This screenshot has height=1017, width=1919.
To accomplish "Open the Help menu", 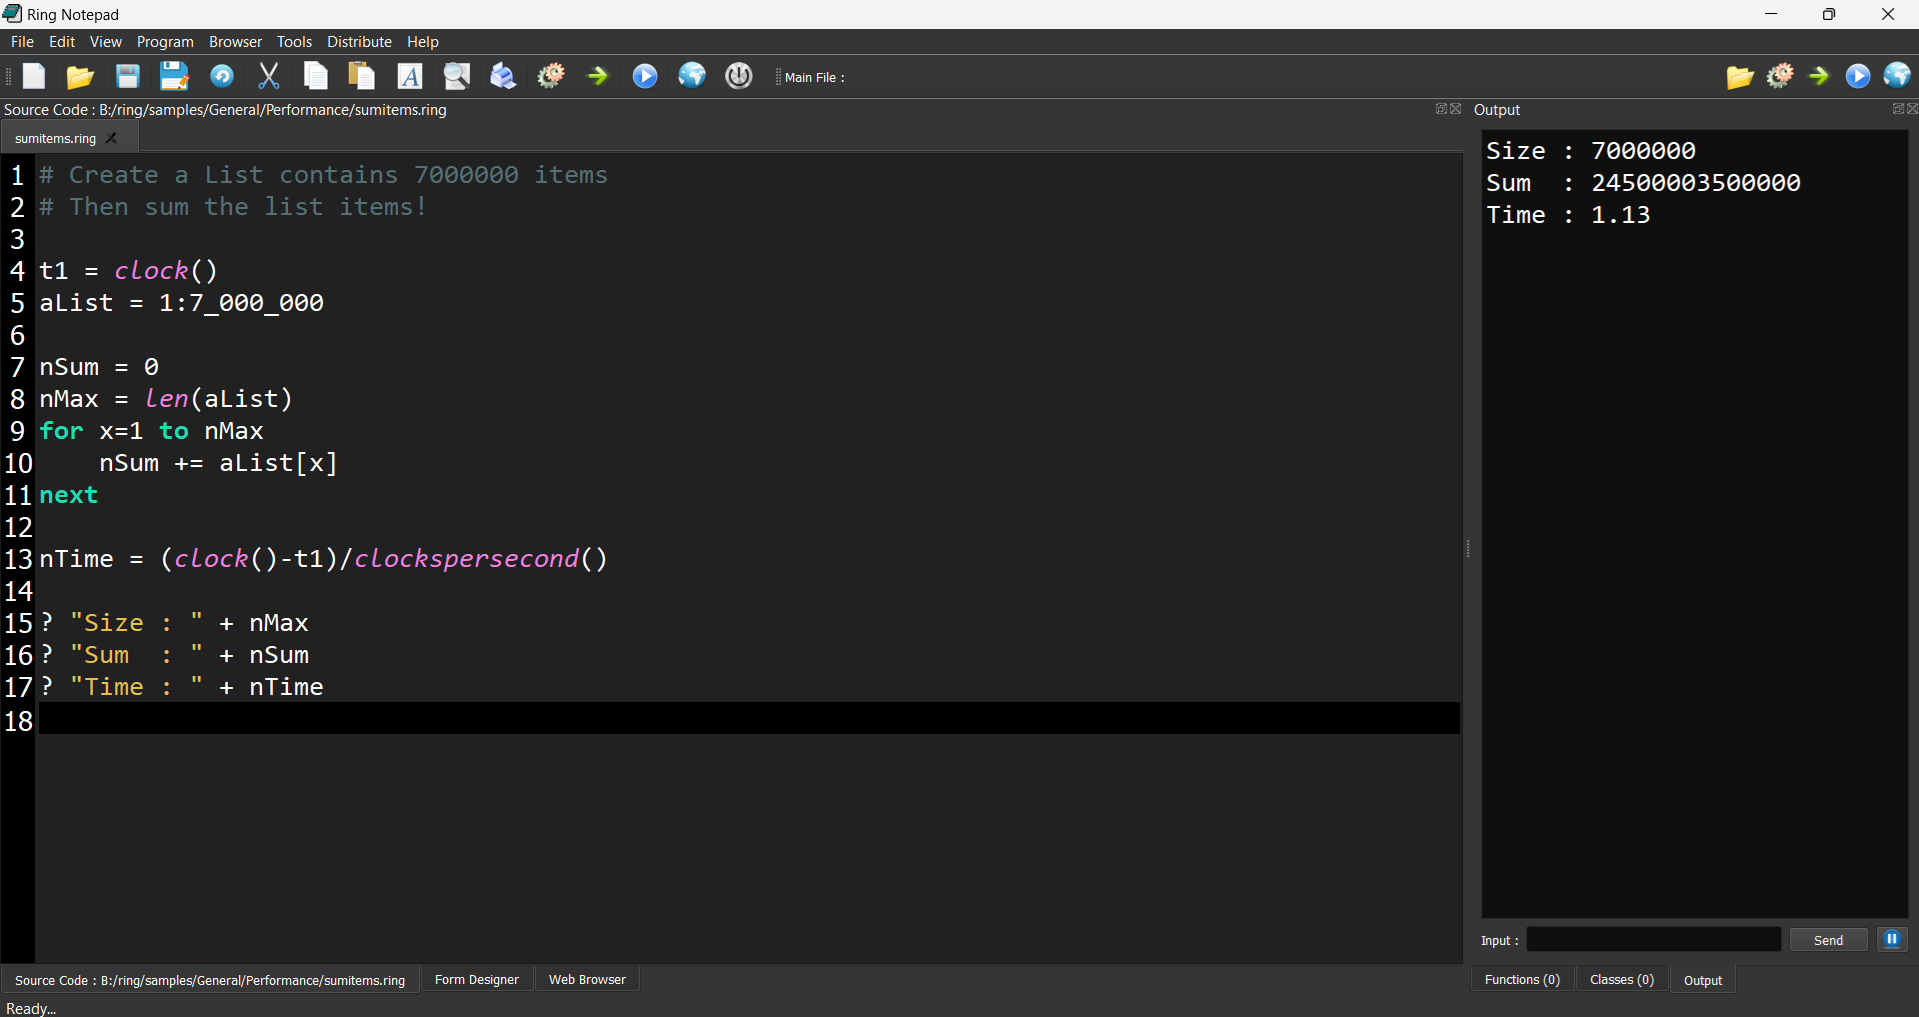I will (x=422, y=42).
